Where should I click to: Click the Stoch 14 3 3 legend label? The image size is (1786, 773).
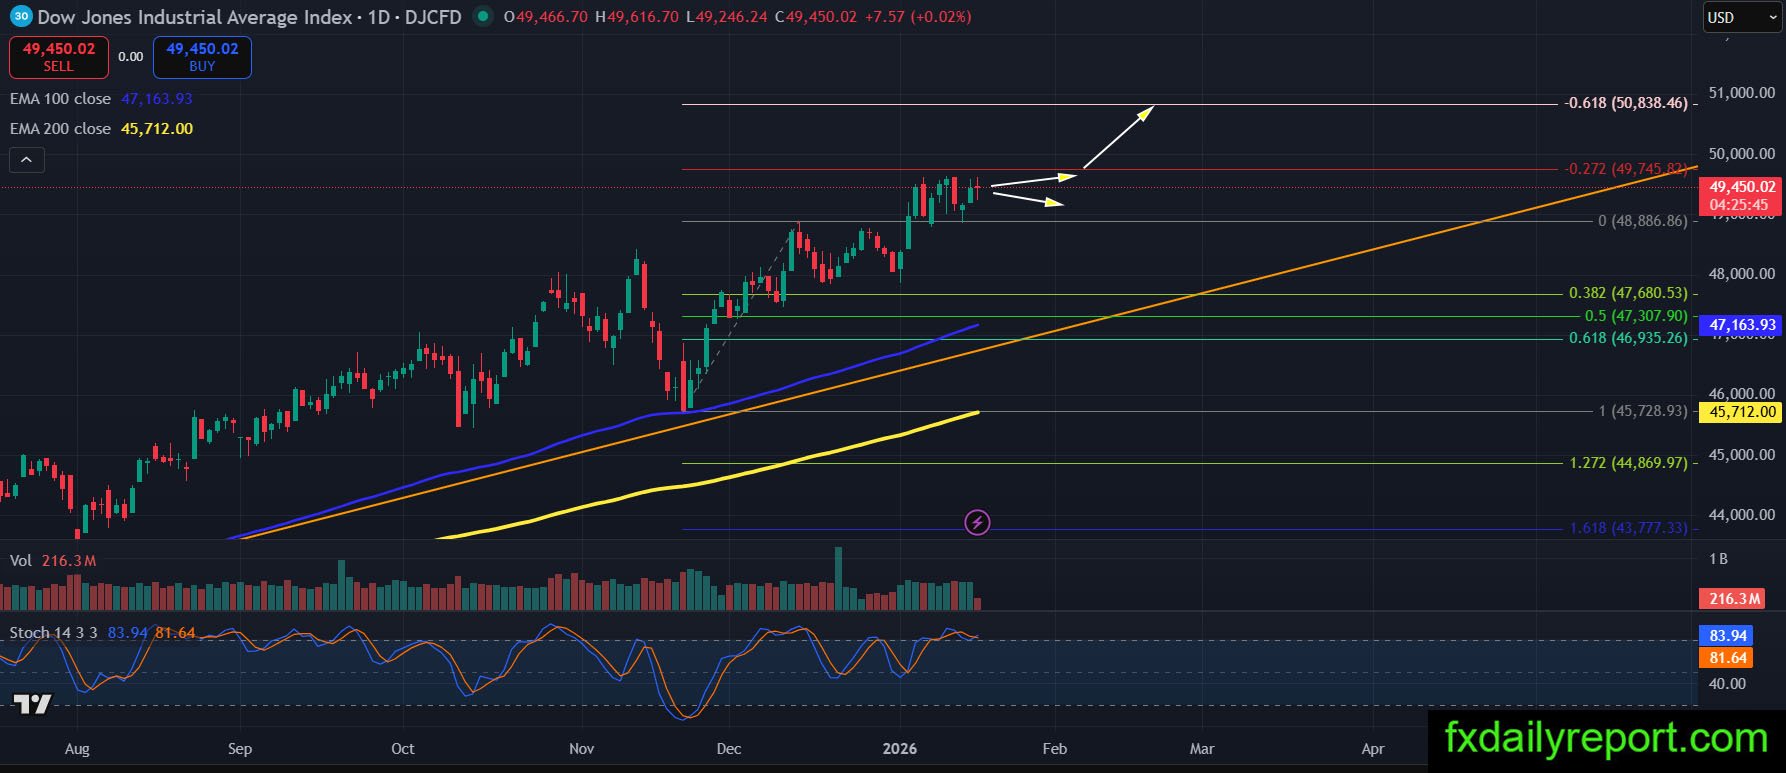point(53,633)
